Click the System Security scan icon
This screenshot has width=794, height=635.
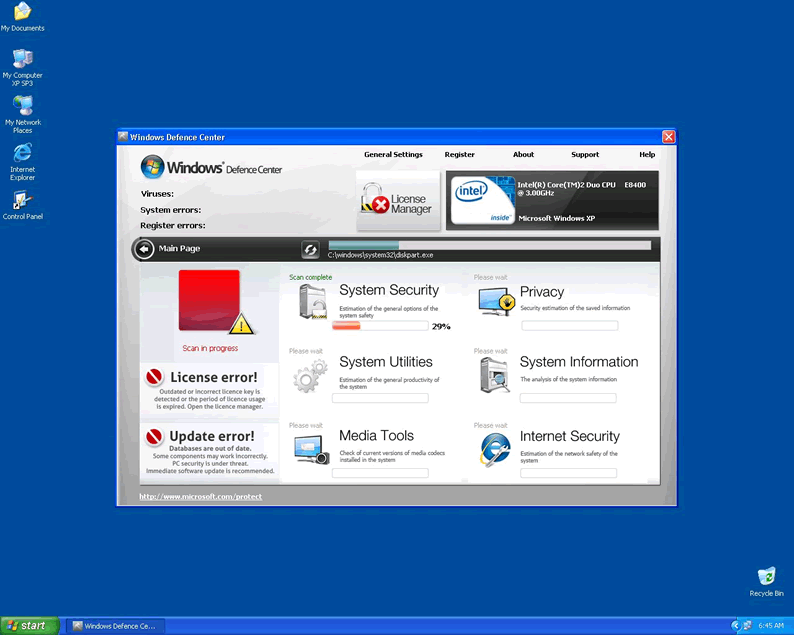point(312,301)
